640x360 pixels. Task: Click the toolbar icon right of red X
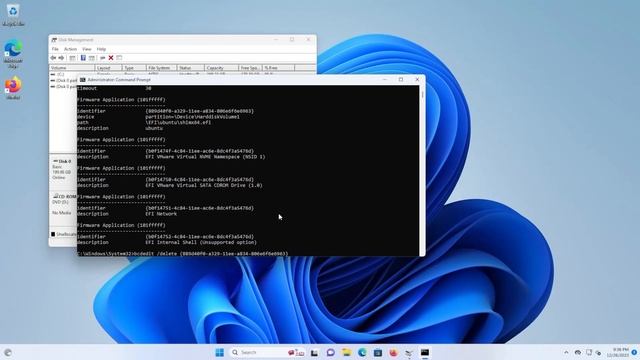click(119, 58)
